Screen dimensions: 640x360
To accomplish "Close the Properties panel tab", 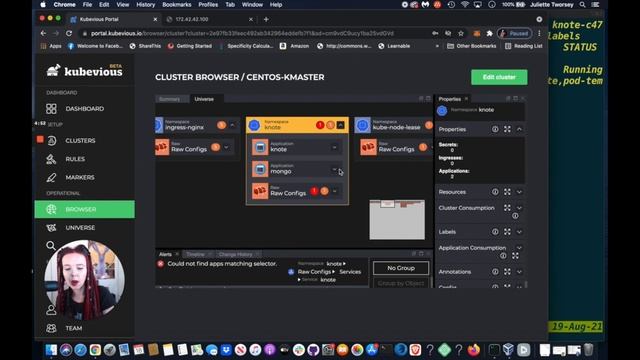I will tap(466, 99).
